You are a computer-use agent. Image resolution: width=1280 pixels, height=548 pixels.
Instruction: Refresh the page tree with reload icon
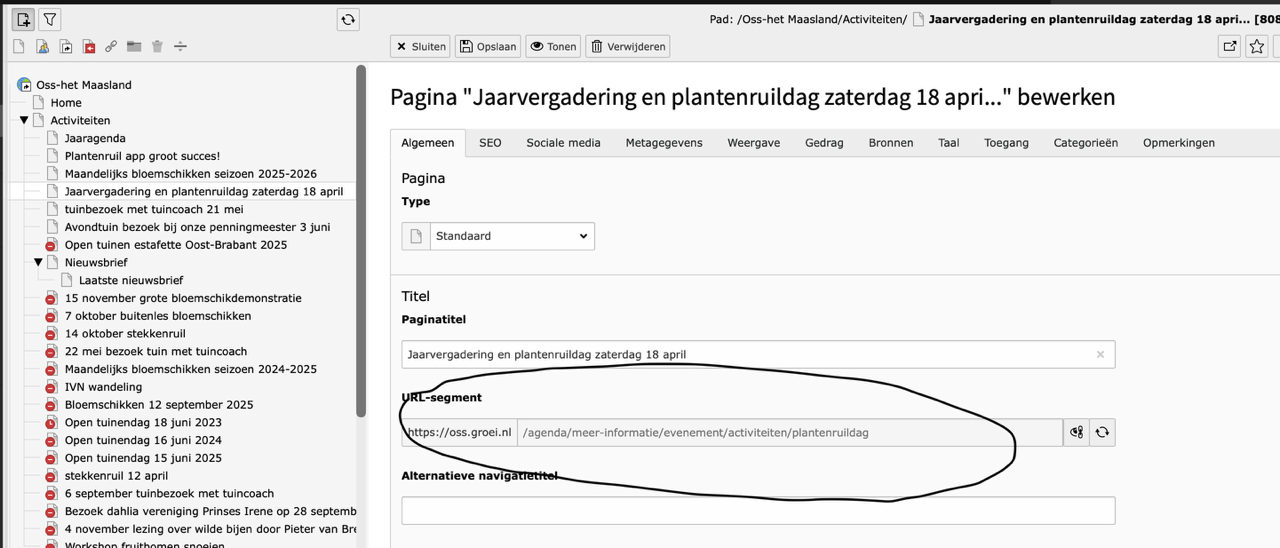[x=348, y=19]
